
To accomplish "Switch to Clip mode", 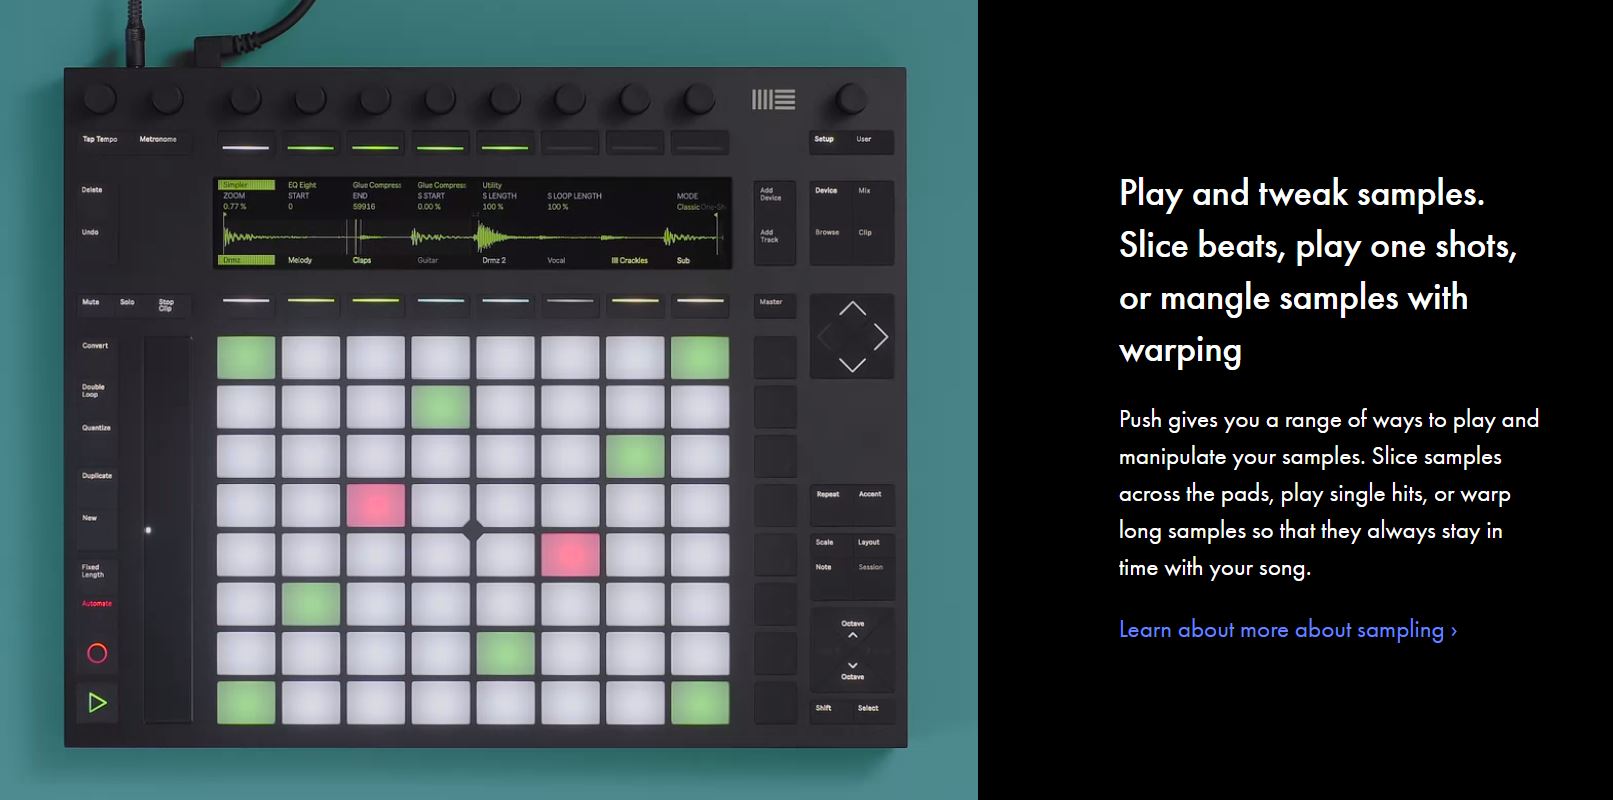I will [x=865, y=232].
